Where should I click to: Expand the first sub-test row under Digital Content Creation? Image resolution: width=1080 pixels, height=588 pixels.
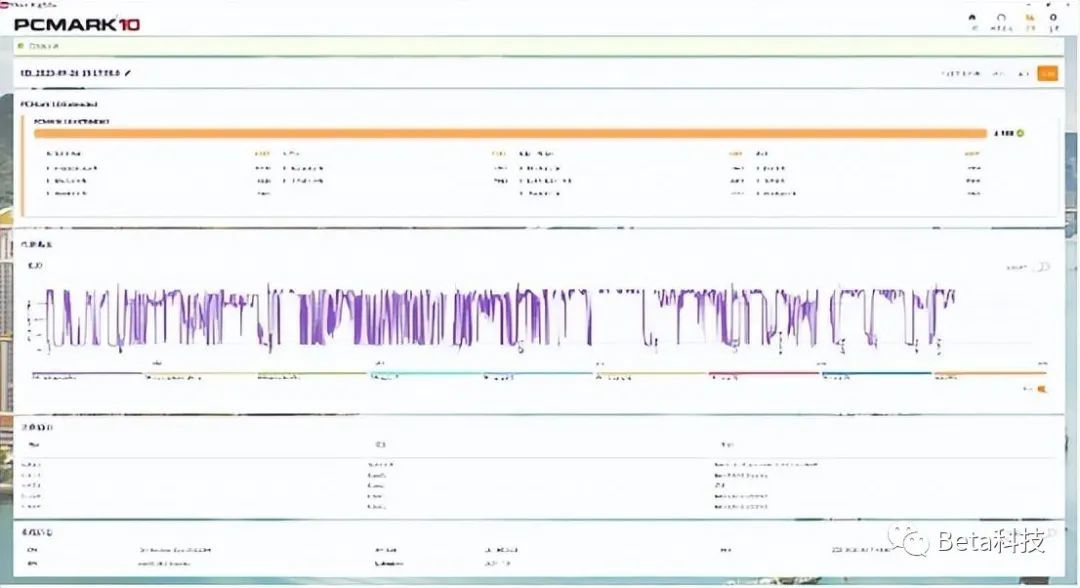click(540, 168)
